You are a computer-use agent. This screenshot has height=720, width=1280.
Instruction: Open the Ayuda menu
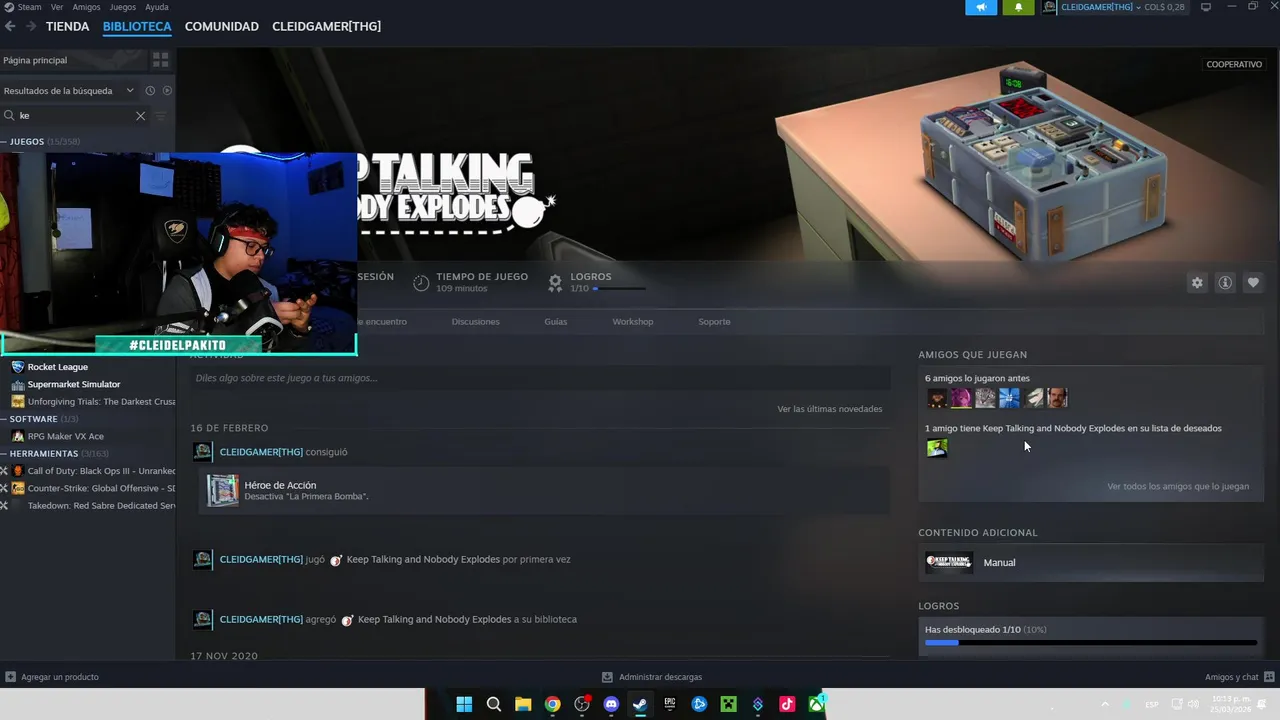pyautogui.click(x=157, y=7)
